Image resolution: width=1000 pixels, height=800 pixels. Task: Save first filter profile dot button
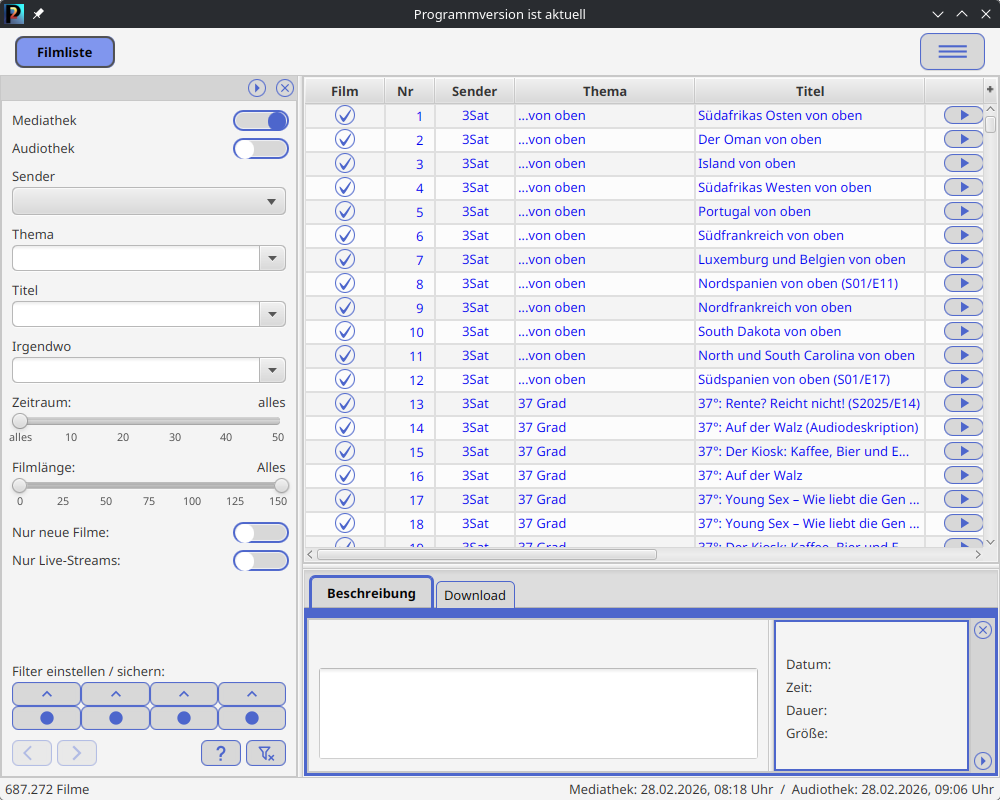(47, 718)
